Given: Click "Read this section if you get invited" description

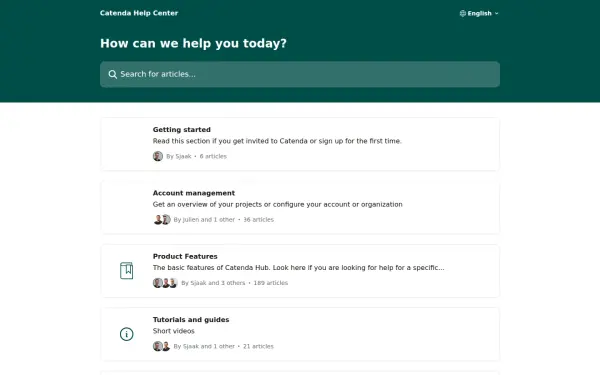Looking at the screenshot, I should tap(277, 141).
